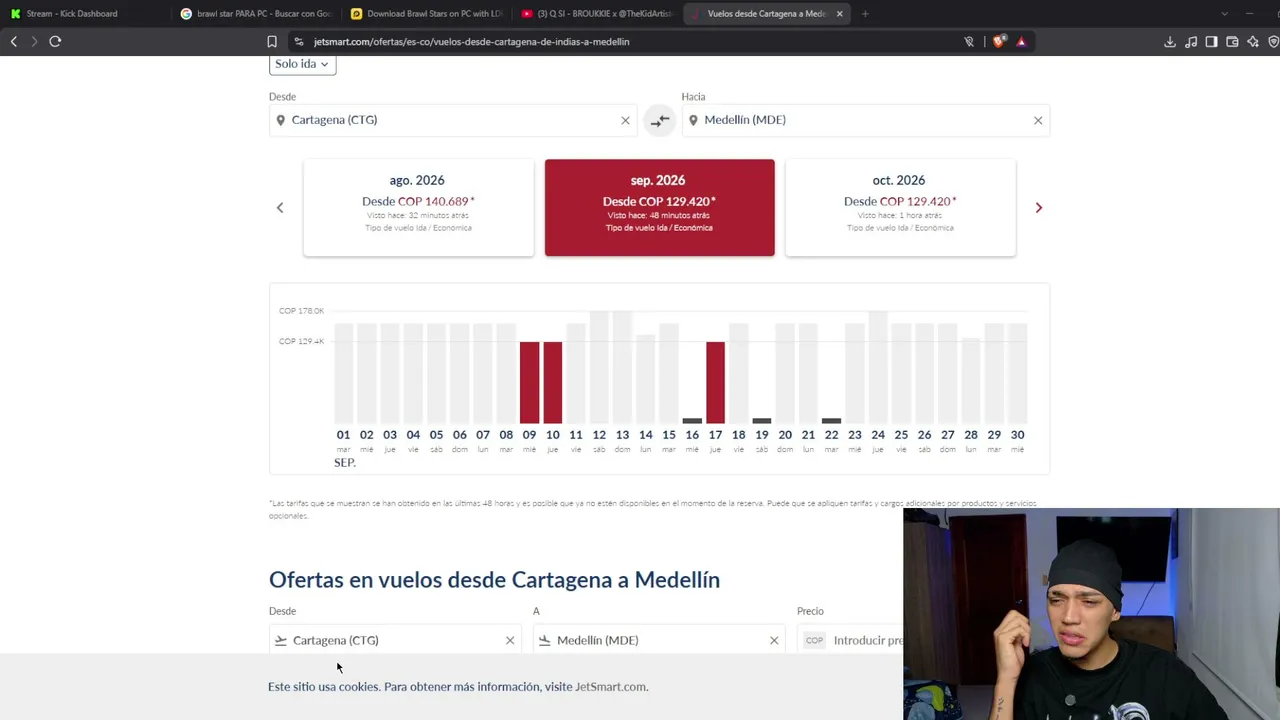Go back using the browser back arrow
The height and width of the screenshot is (720, 1280).
tap(14, 41)
